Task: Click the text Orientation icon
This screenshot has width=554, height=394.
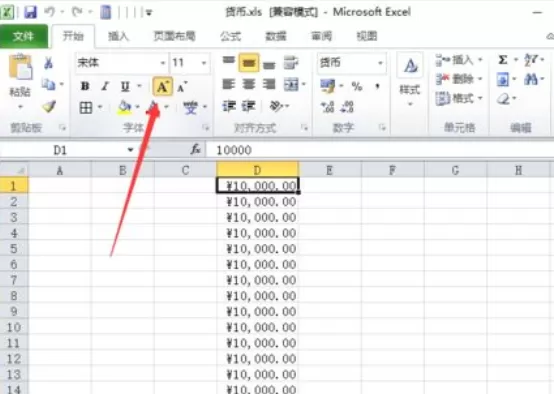Action: click(x=276, y=106)
